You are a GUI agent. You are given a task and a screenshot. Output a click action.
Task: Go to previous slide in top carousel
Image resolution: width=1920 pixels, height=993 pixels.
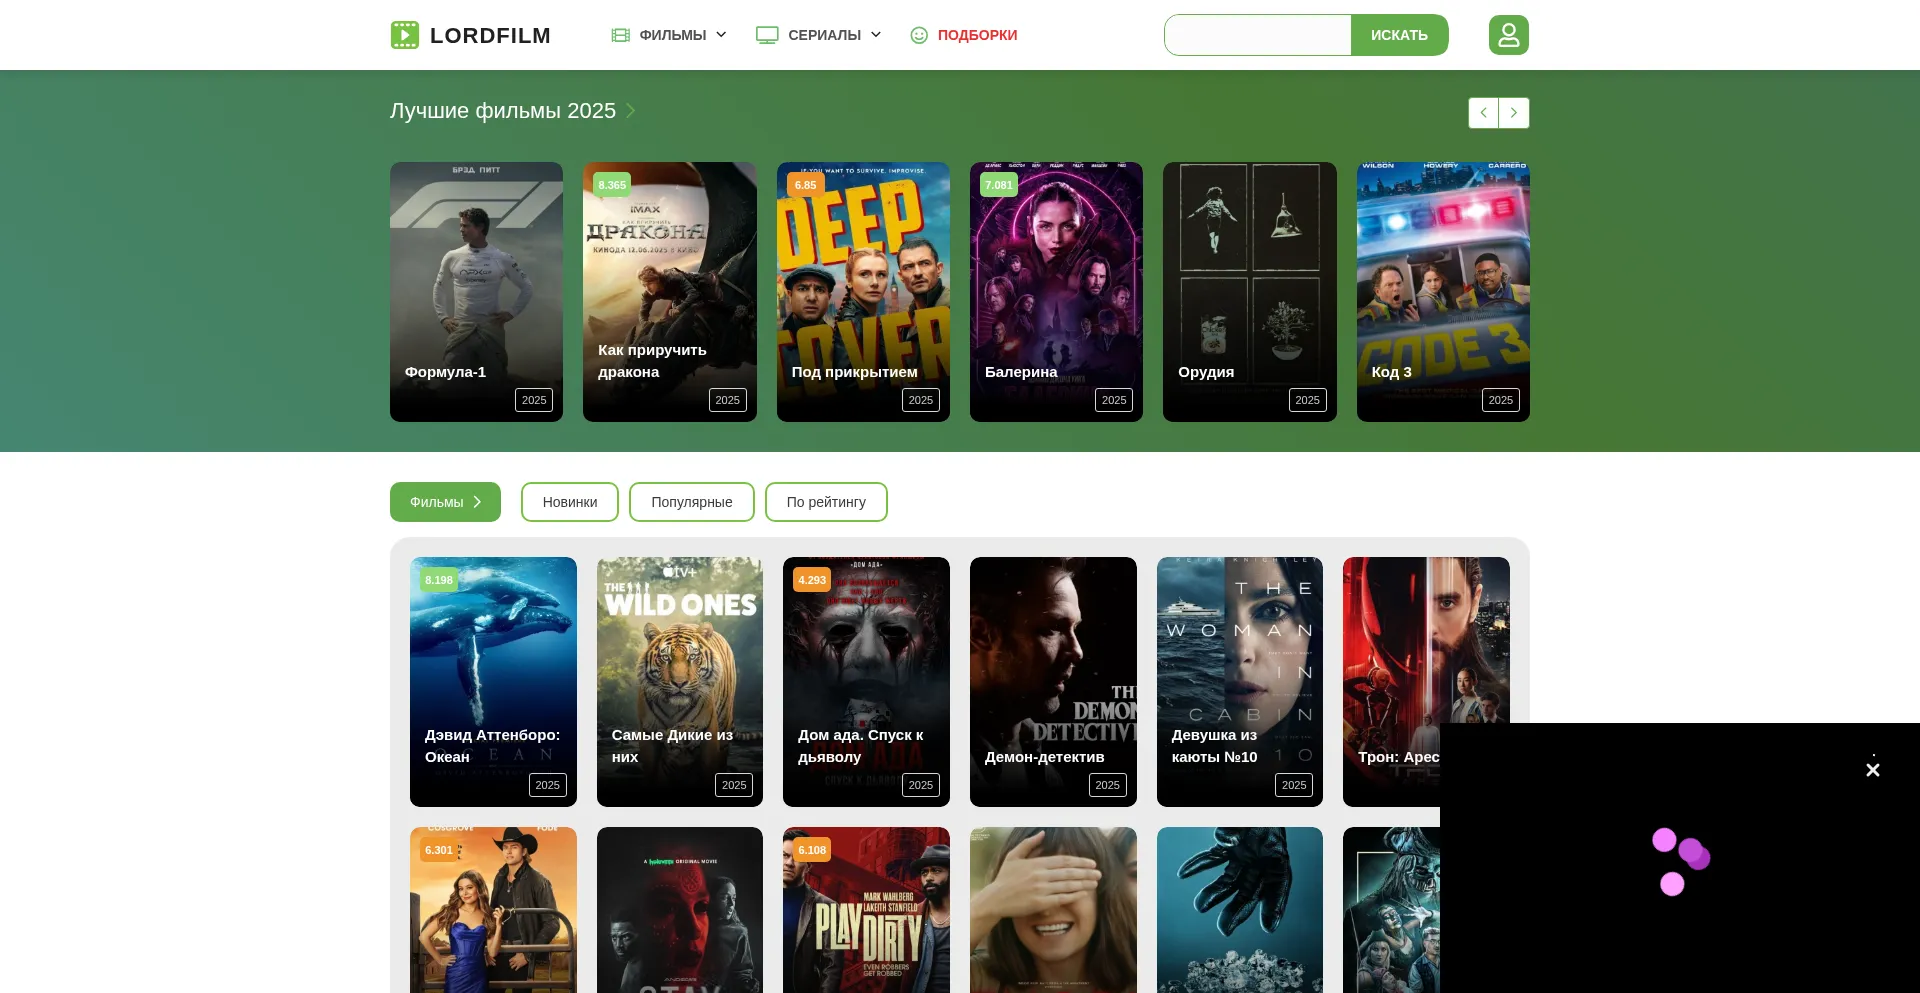(1483, 113)
